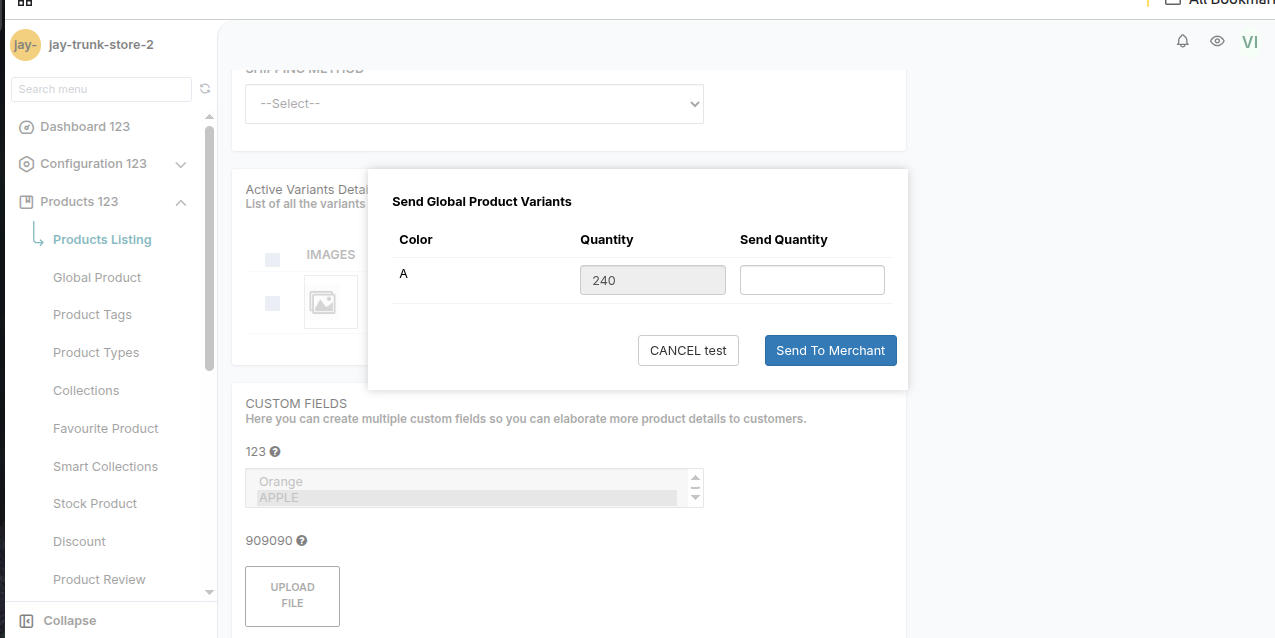Open Discount menu item
The width and height of the screenshot is (1275, 638).
(79, 542)
